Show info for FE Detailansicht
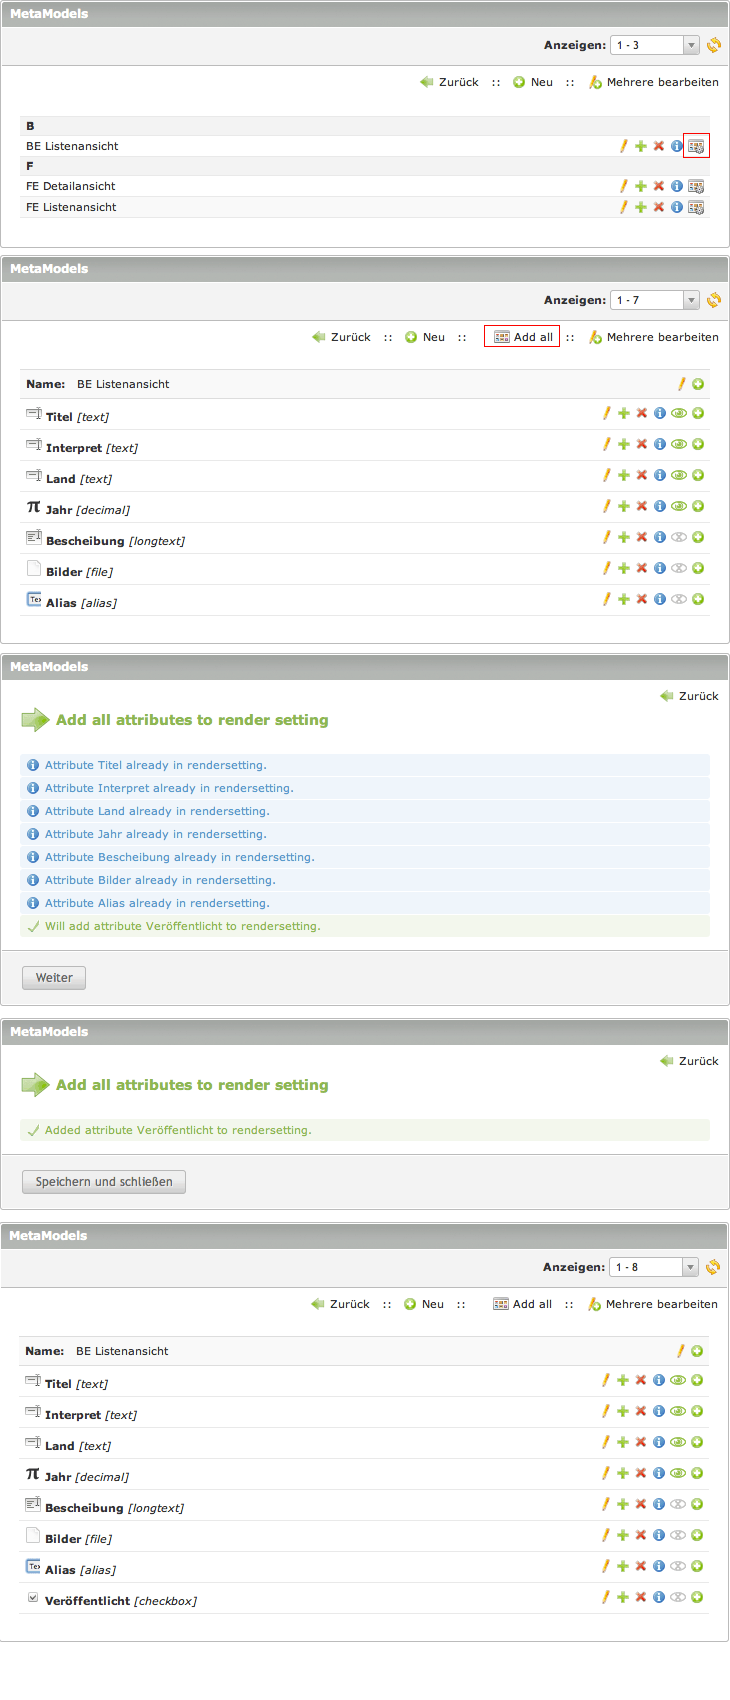Viewport: 730px width, 1700px height. click(x=677, y=186)
